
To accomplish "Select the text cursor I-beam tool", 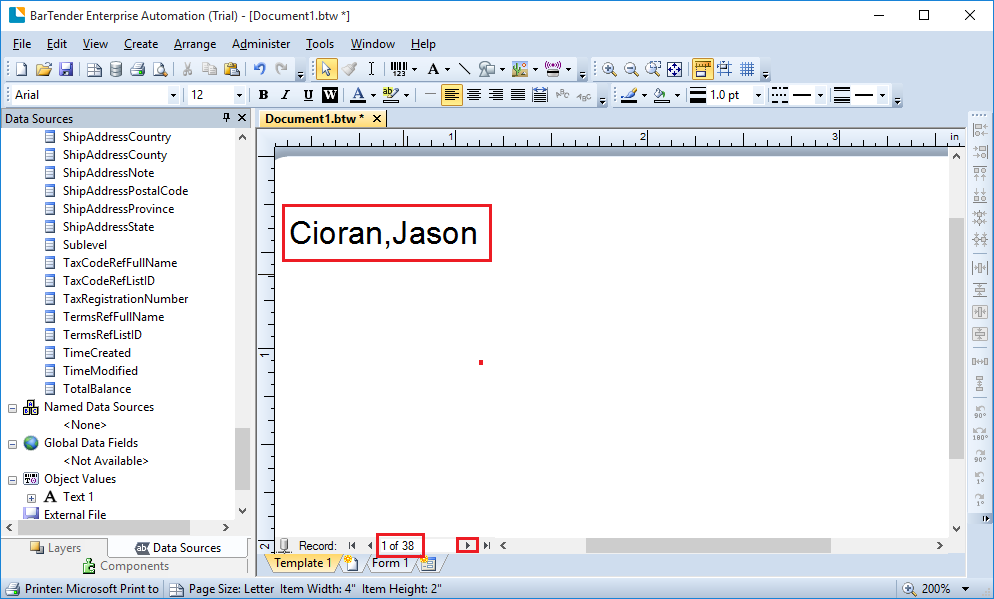I will pos(371,69).
